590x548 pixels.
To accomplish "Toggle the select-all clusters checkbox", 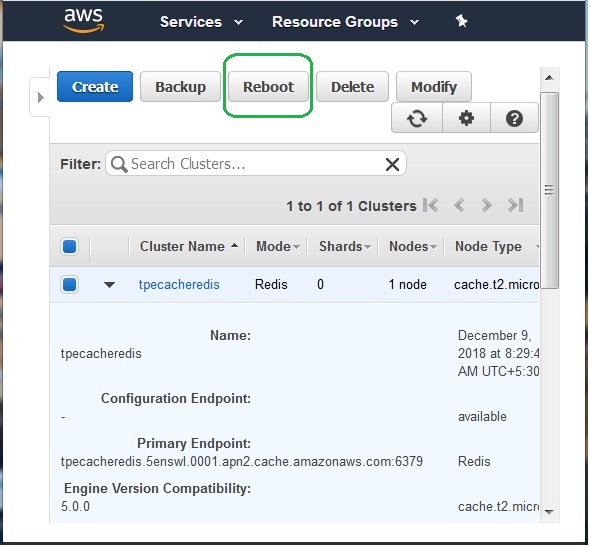I will 70,247.
